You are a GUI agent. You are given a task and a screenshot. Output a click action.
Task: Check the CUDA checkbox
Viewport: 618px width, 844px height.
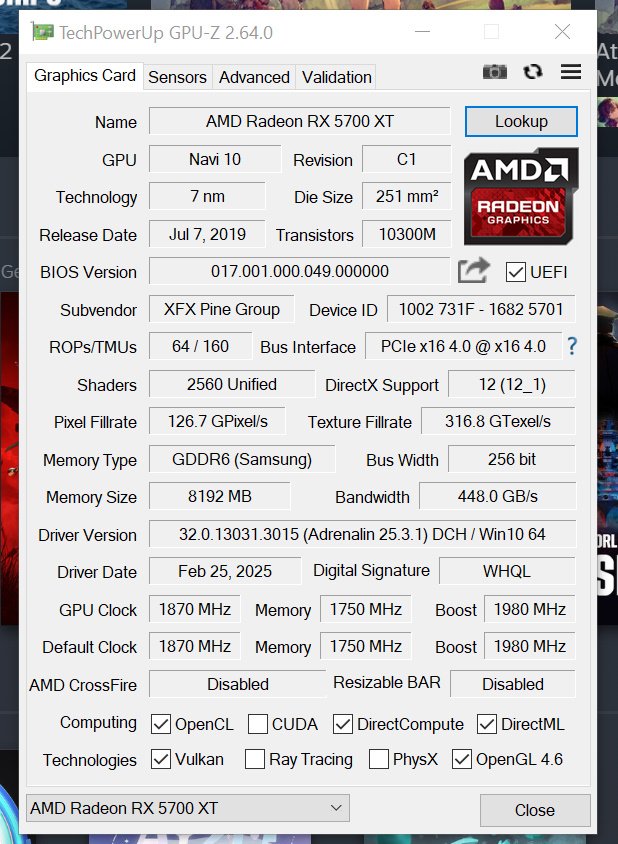pyautogui.click(x=258, y=724)
